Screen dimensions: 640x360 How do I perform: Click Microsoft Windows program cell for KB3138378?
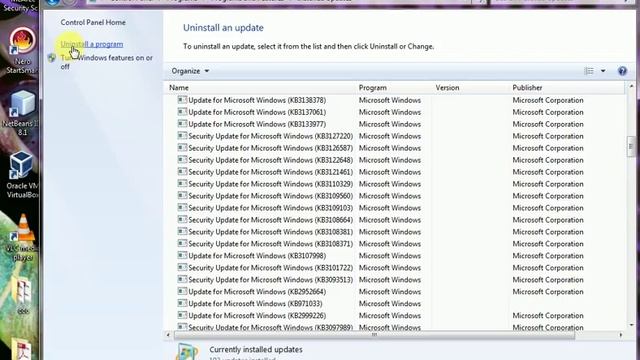click(390, 100)
